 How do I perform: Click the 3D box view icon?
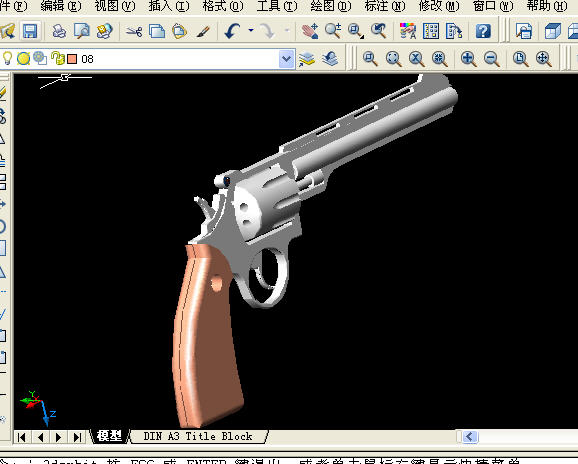(553, 31)
